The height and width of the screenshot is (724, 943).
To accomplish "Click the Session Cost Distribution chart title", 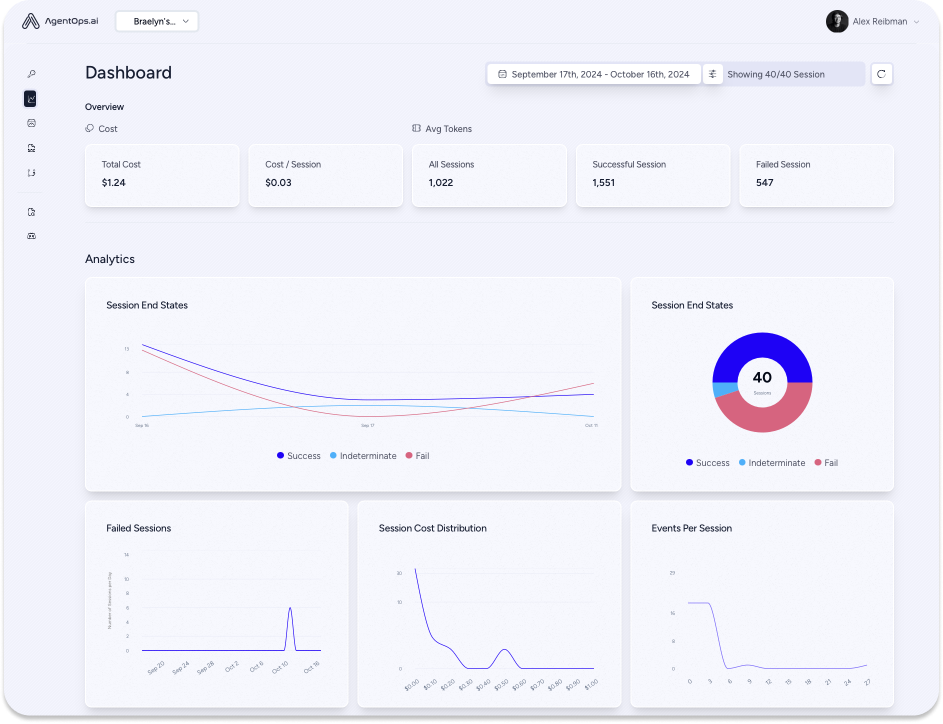I will [432, 528].
